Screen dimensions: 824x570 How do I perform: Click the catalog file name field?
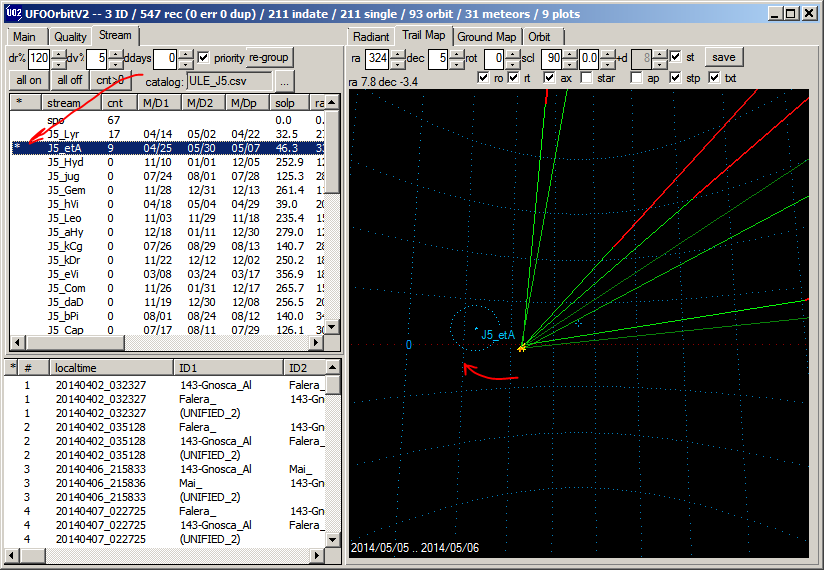coord(228,81)
